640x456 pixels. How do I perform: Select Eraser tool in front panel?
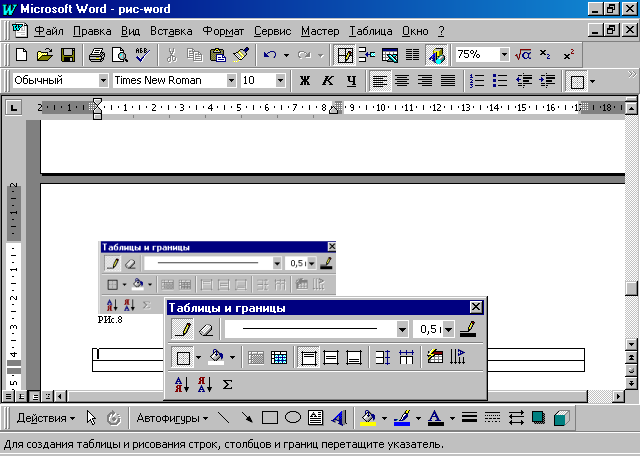tap(206, 329)
